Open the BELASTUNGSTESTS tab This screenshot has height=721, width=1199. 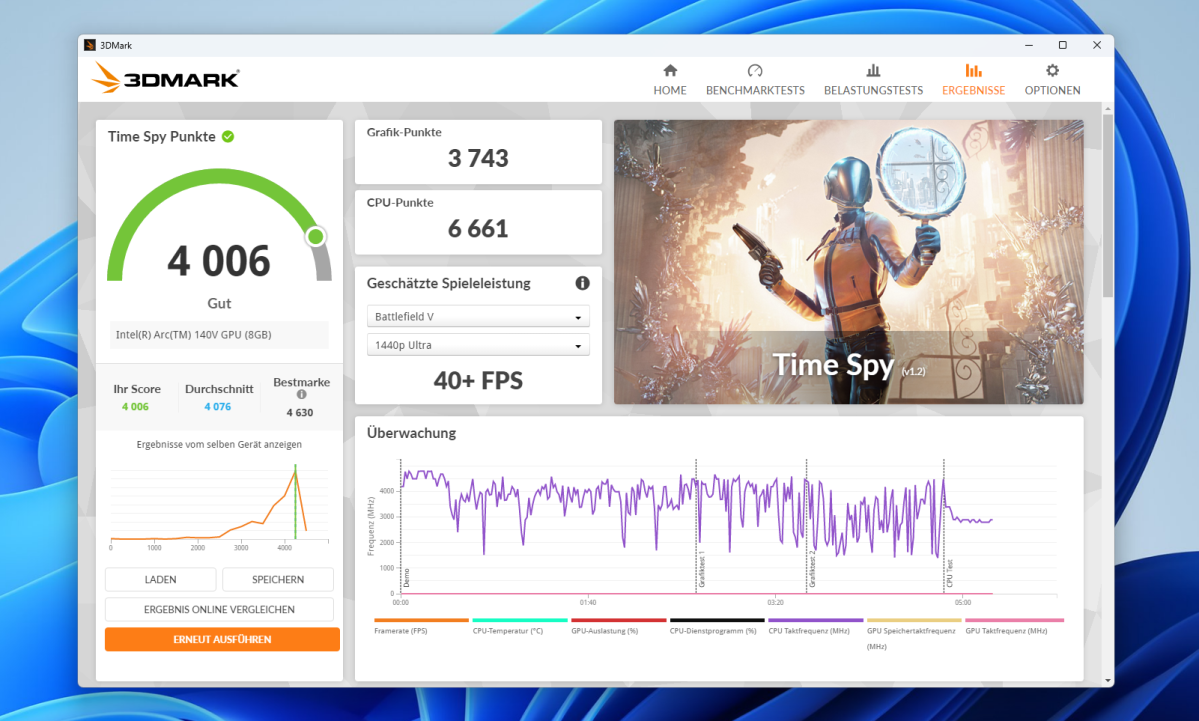click(x=873, y=80)
